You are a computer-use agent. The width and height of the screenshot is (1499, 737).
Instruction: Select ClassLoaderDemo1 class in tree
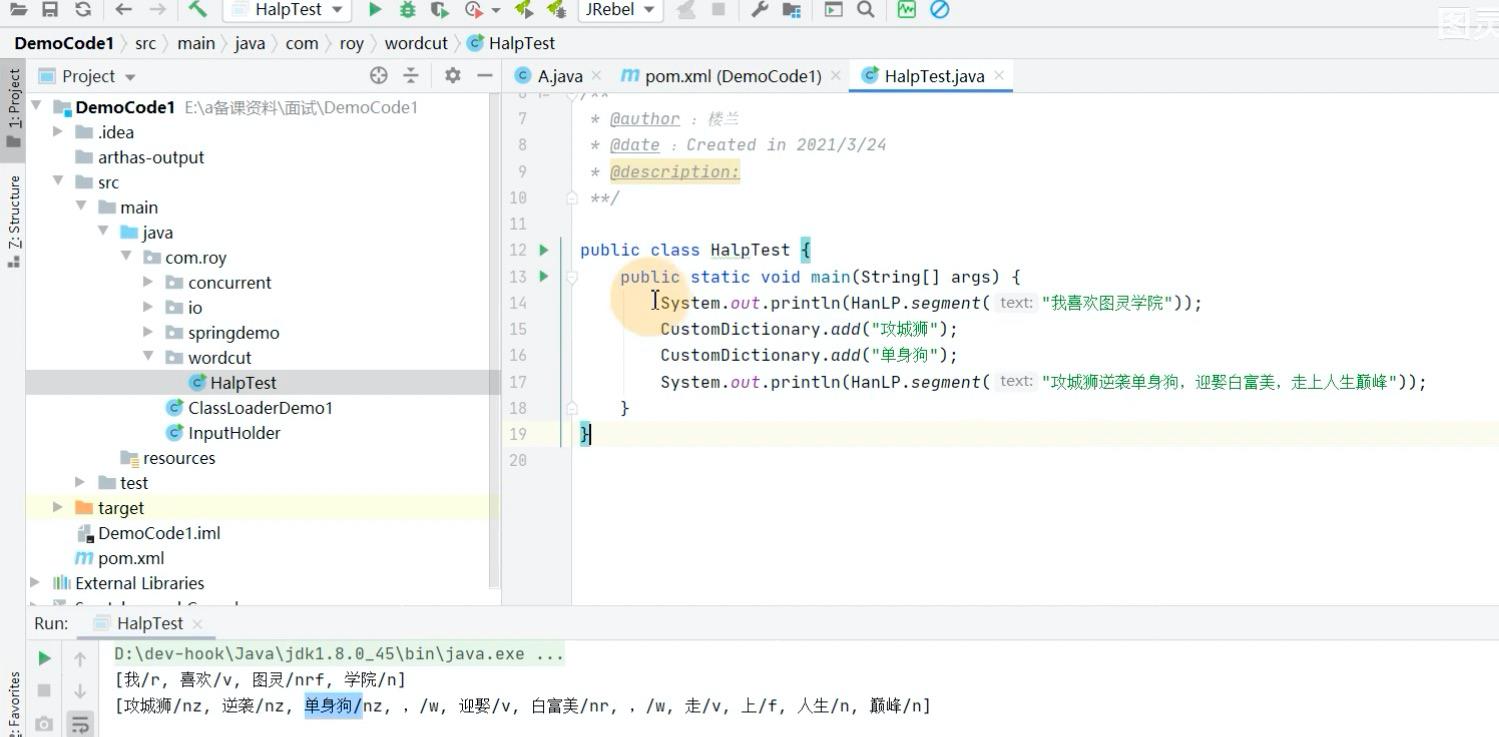click(262, 408)
